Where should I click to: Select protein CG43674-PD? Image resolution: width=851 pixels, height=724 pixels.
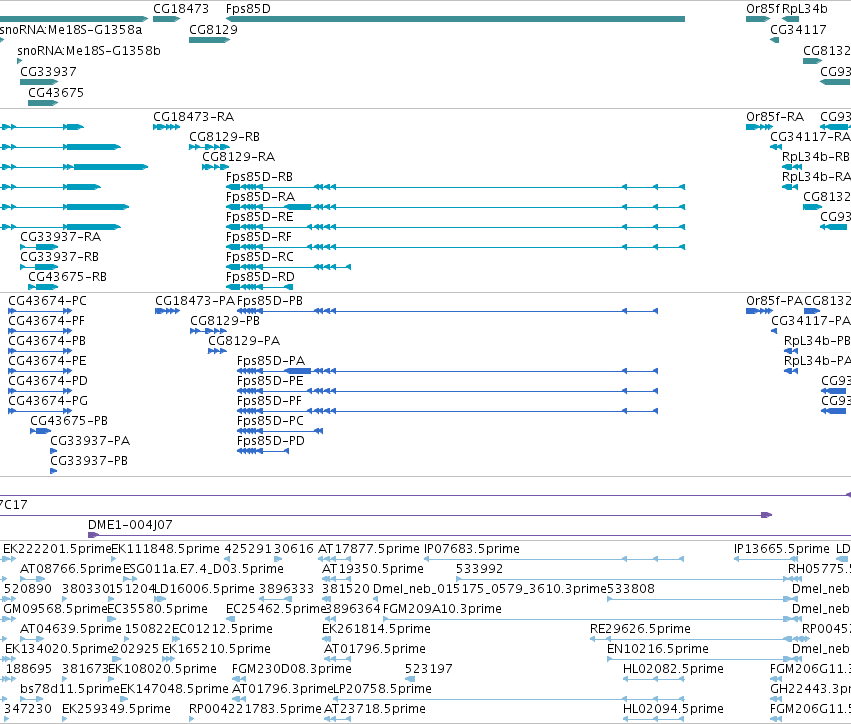coord(48,381)
